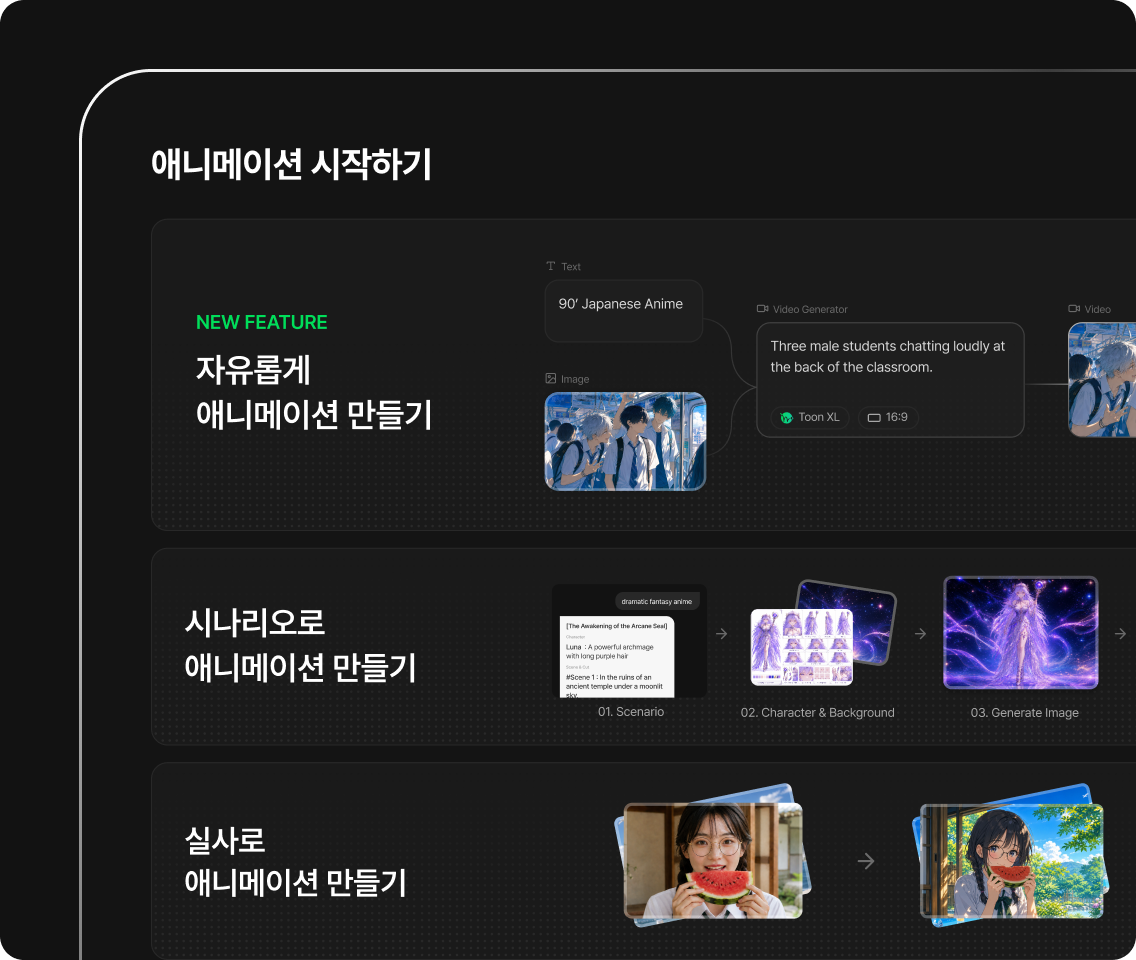Click the Video node camera icon

point(1074,309)
